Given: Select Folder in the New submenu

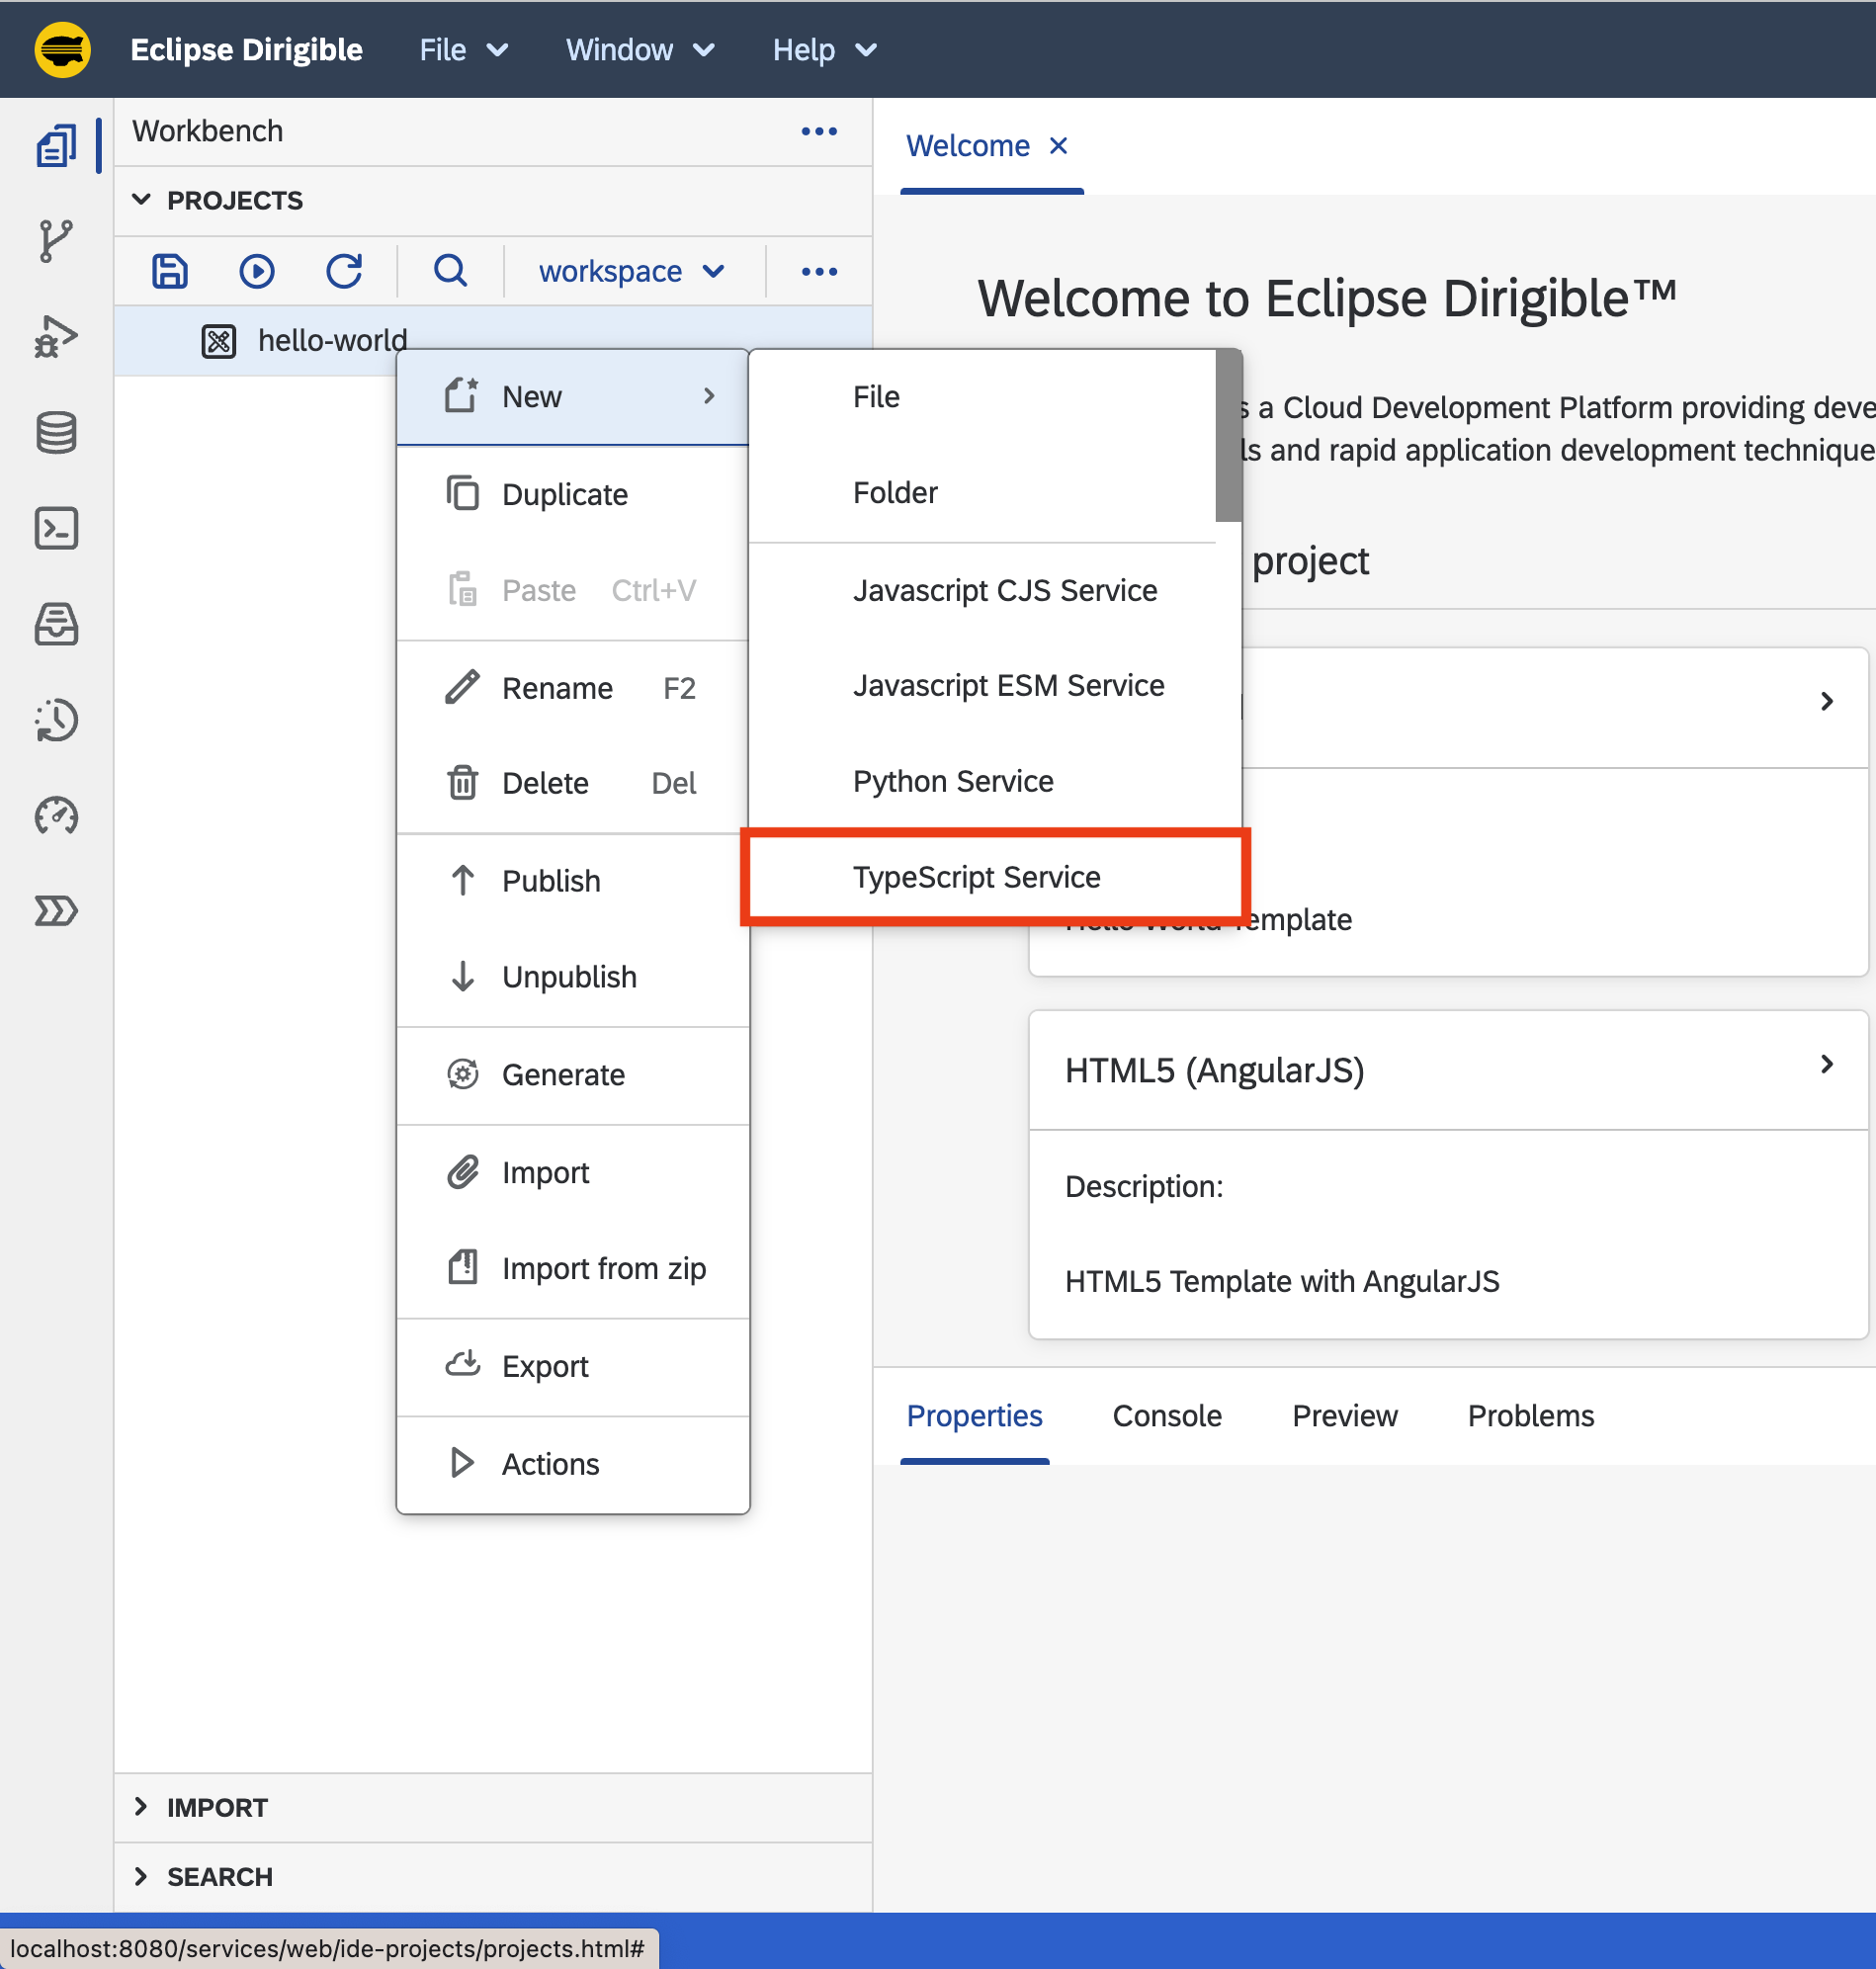Looking at the screenshot, I should click(x=982, y=493).
